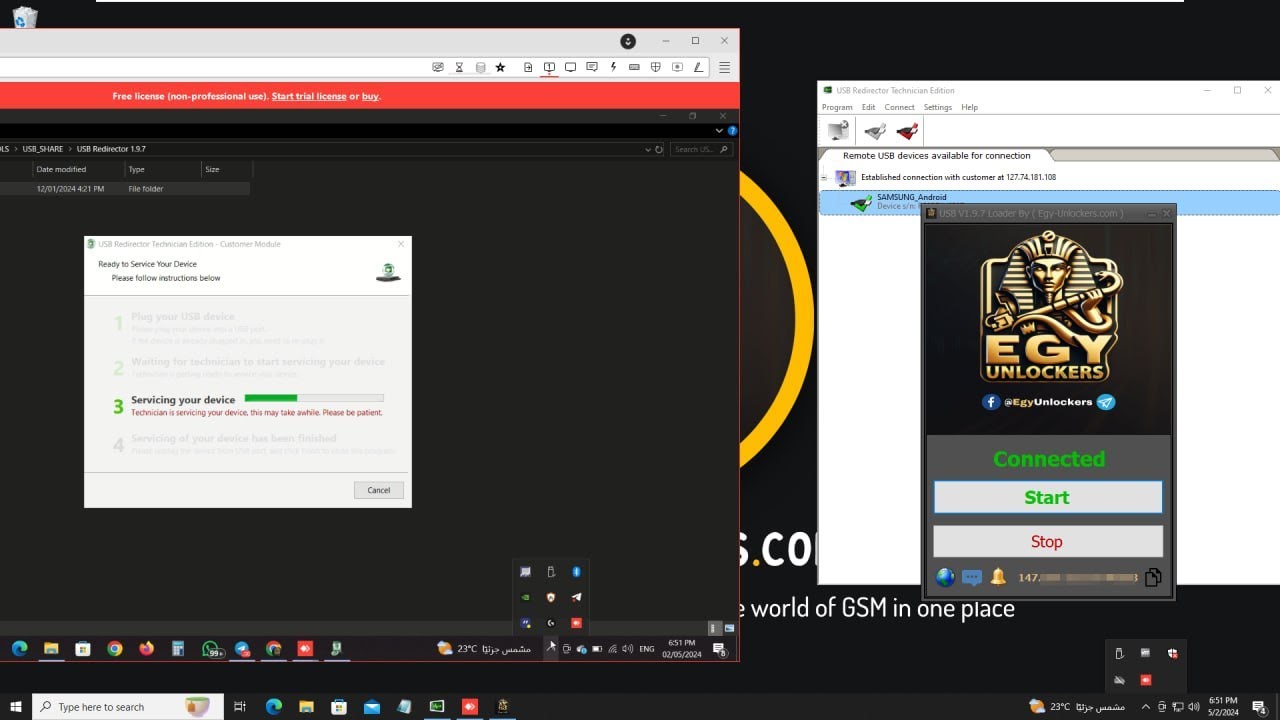
Task: Click the keyboard icon in remote toolbar
Action: (x=634, y=67)
